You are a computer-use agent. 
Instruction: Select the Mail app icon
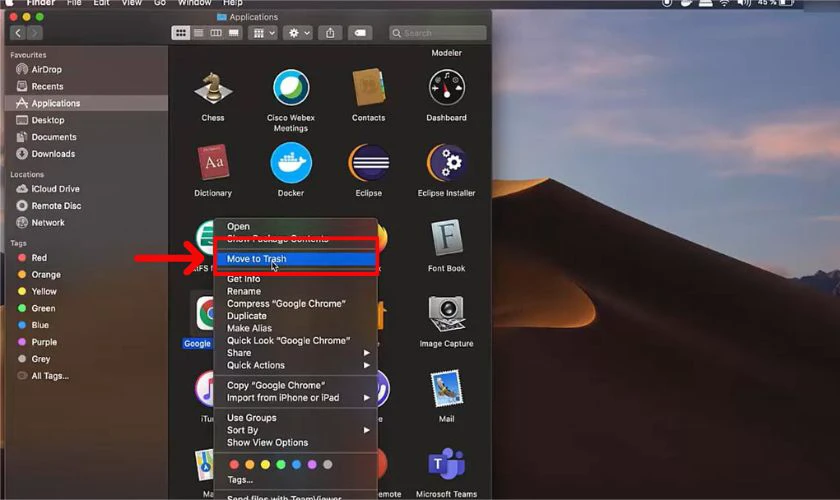click(x=446, y=389)
